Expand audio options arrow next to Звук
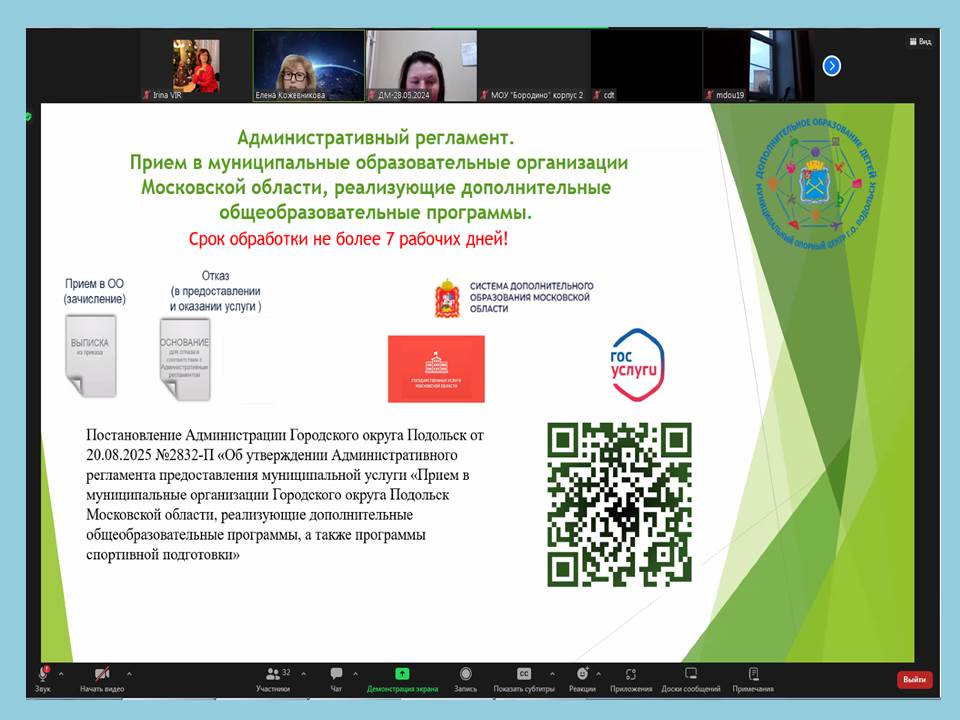960x720 pixels. coord(62,673)
